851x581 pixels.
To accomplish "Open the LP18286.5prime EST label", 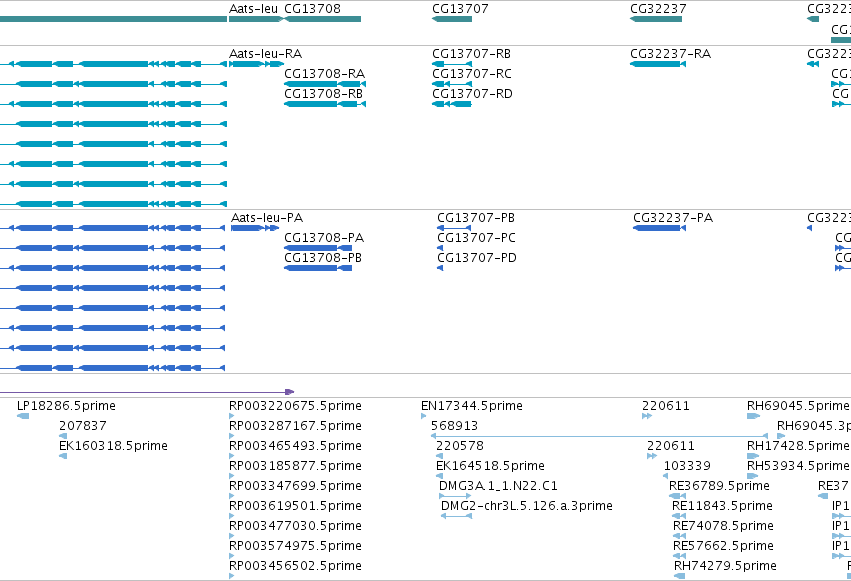I will tap(66, 406).
